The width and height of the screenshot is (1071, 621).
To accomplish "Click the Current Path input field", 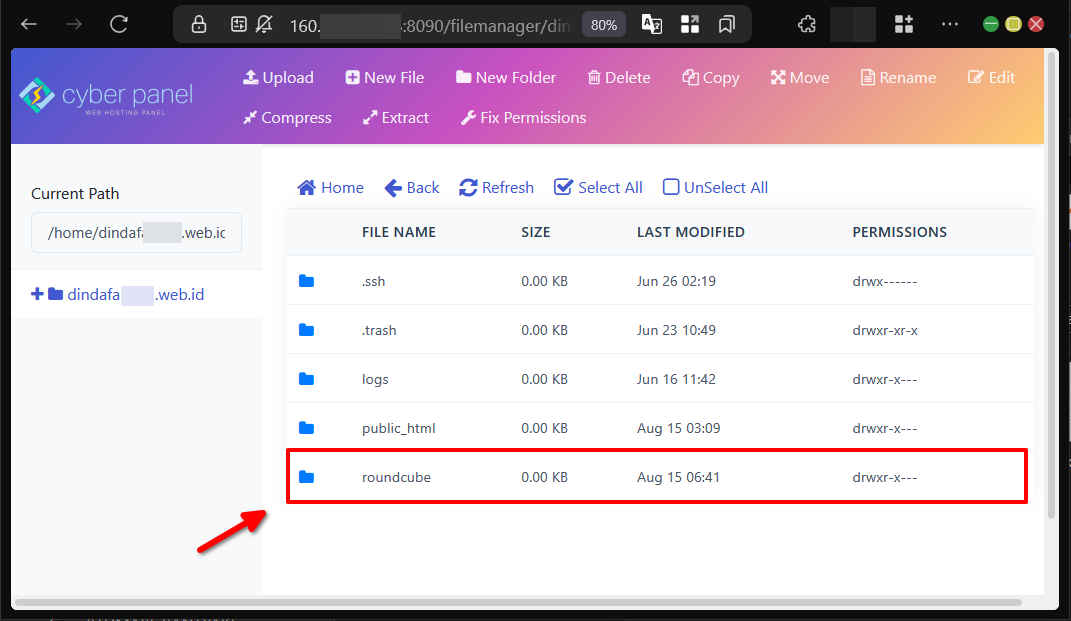I will point(136,233).
